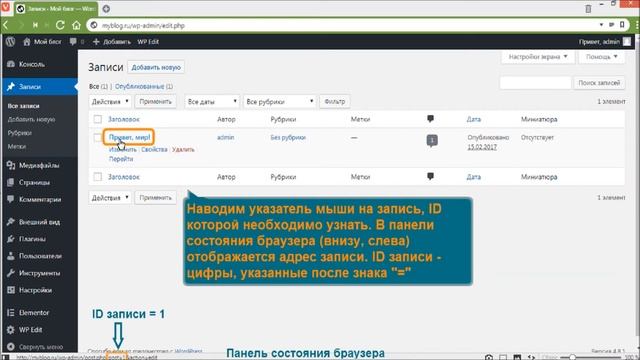
Task: Open Пользователи in the sidebar
Action: click(39, 256)
